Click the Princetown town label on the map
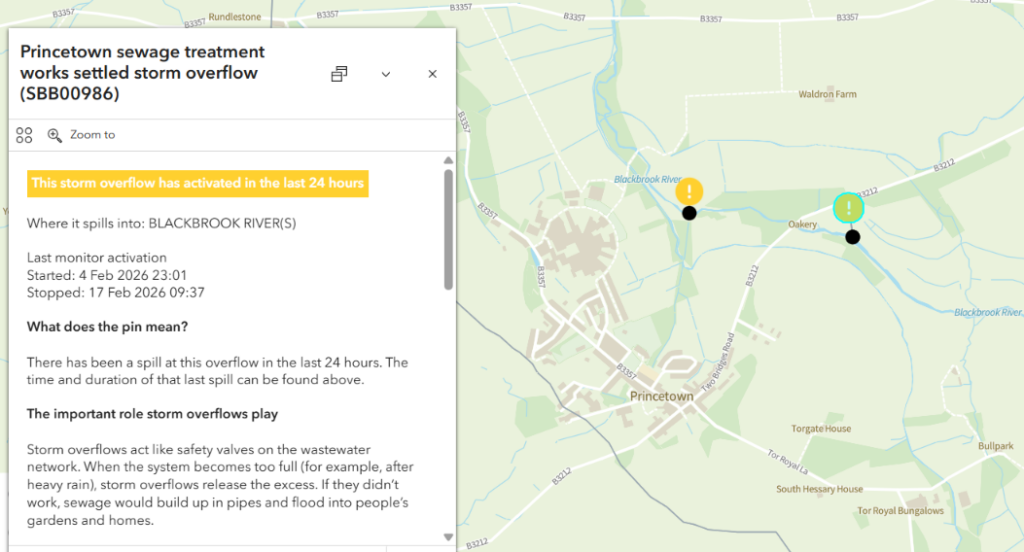This screenshot has width=1024, height=552. [x=661, y=397]
